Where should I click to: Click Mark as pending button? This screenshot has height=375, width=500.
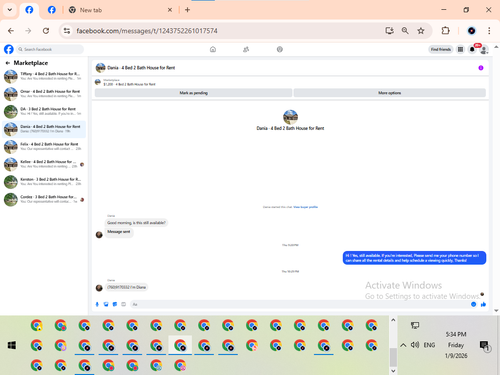pos(193,93)
